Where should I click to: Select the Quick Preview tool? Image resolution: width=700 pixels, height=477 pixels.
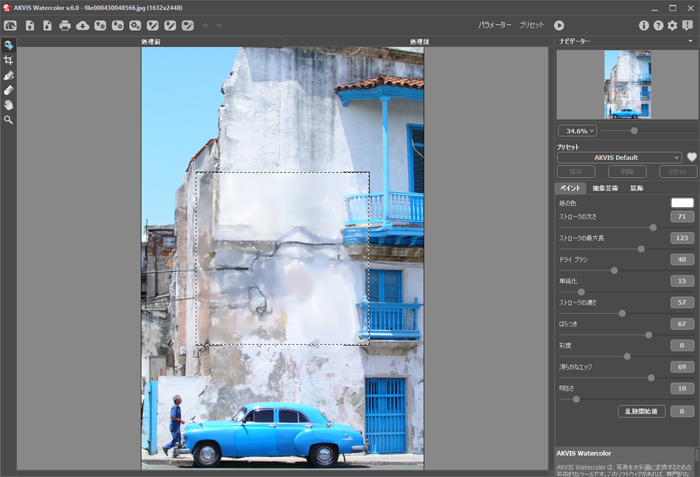[x=8, y=45]
